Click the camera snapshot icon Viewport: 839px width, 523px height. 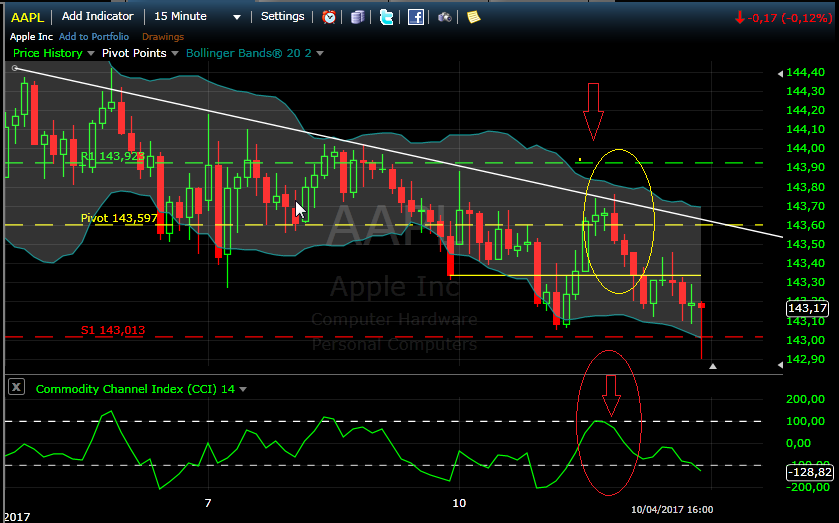pyautogui.click(x=445, y=17)
